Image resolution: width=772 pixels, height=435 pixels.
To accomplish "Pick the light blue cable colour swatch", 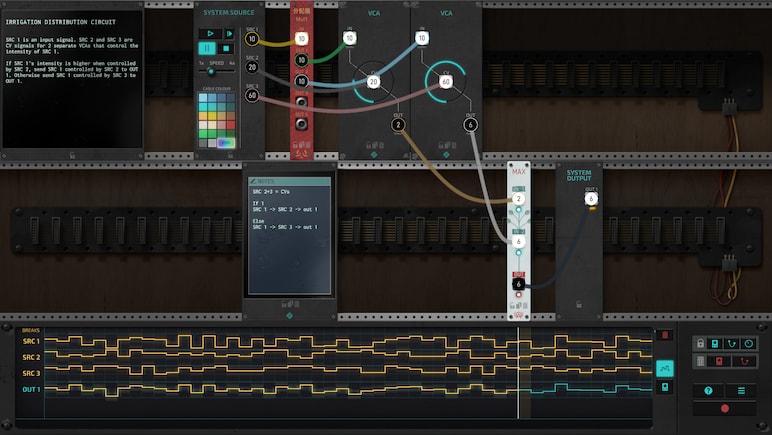I will 203,97.
